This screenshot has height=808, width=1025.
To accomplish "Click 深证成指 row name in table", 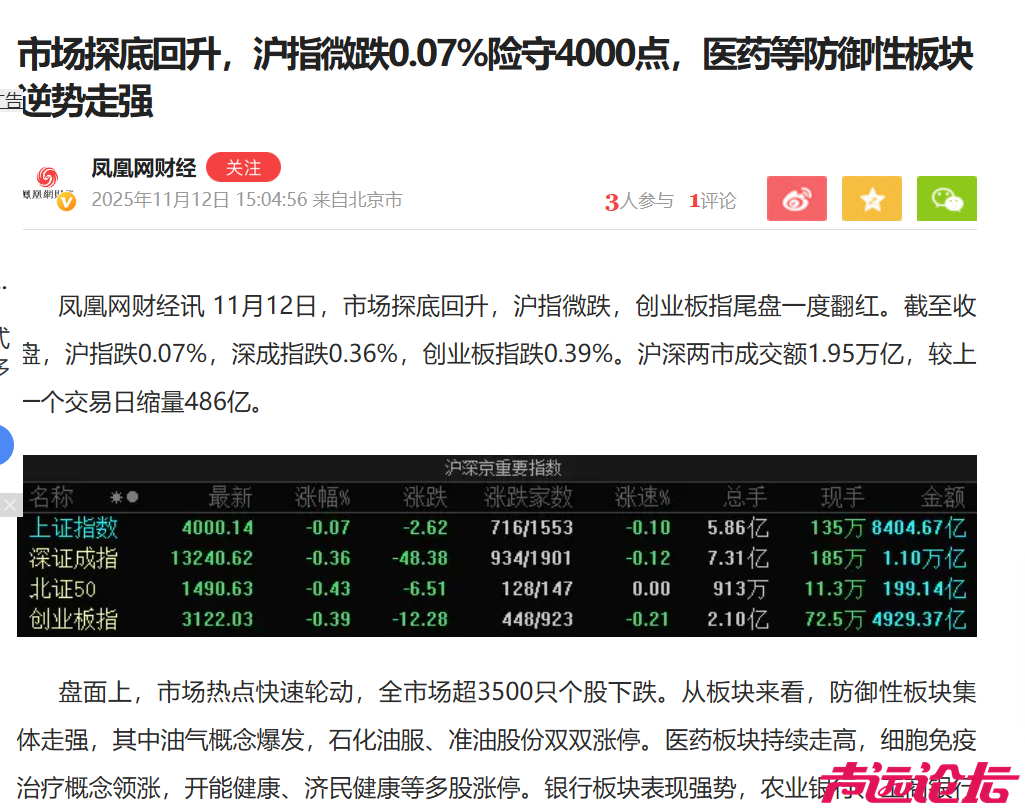I will click(x=73, y=558).
